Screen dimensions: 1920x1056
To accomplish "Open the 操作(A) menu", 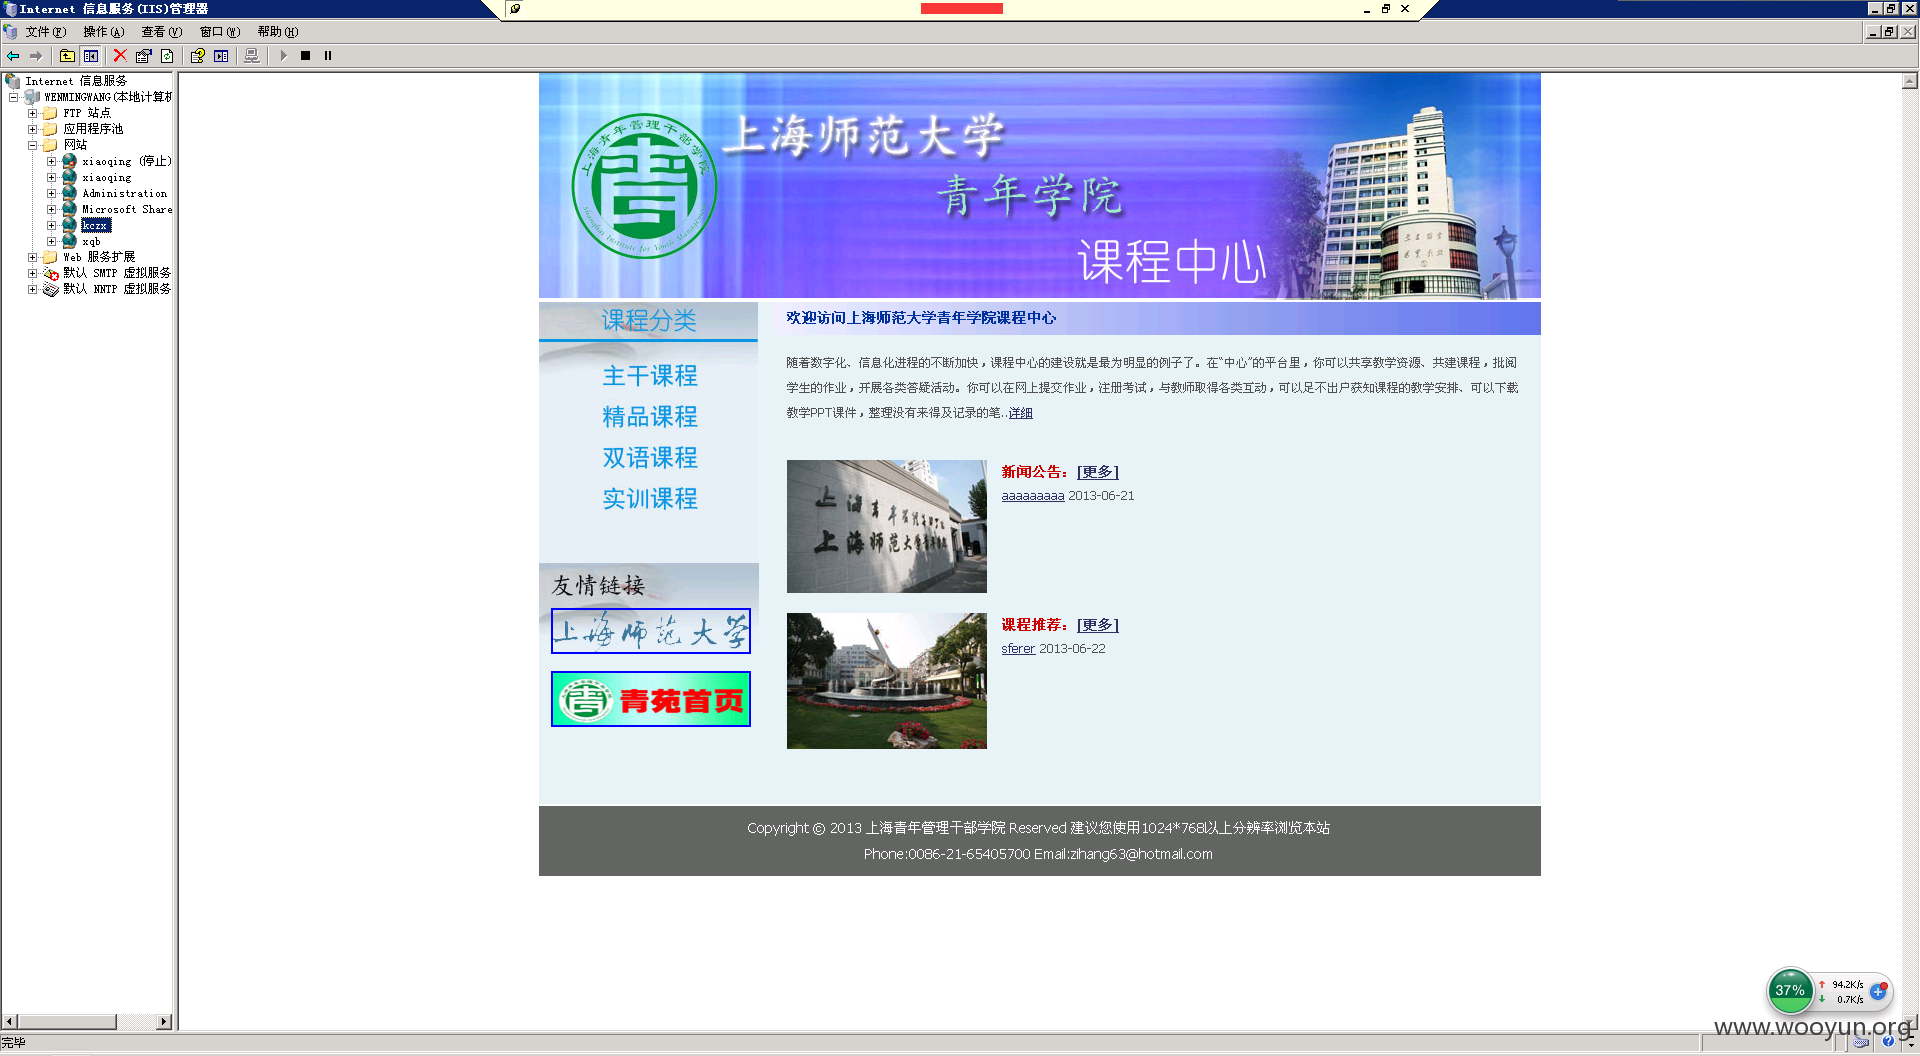I will [104, 32].
